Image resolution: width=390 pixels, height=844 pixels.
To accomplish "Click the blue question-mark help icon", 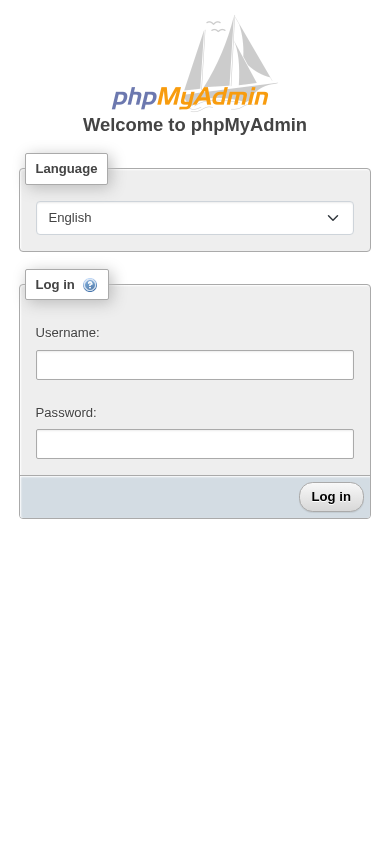I will pos(90,285).
